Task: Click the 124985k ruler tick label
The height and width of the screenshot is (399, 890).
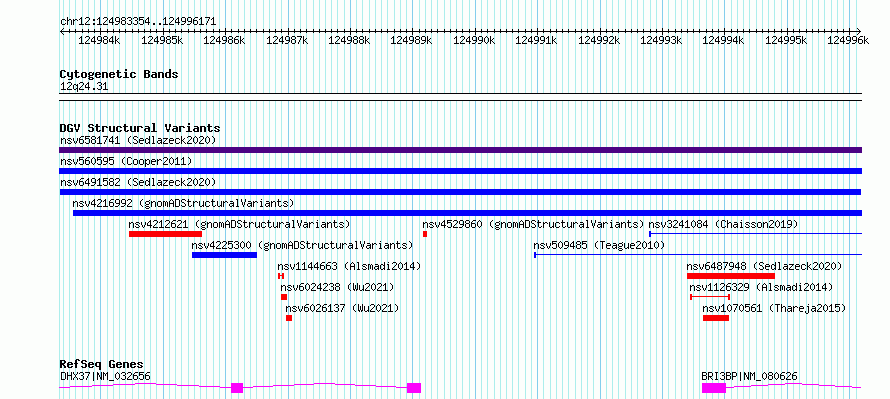Action: pyautogui.click(x=162, y=41)
